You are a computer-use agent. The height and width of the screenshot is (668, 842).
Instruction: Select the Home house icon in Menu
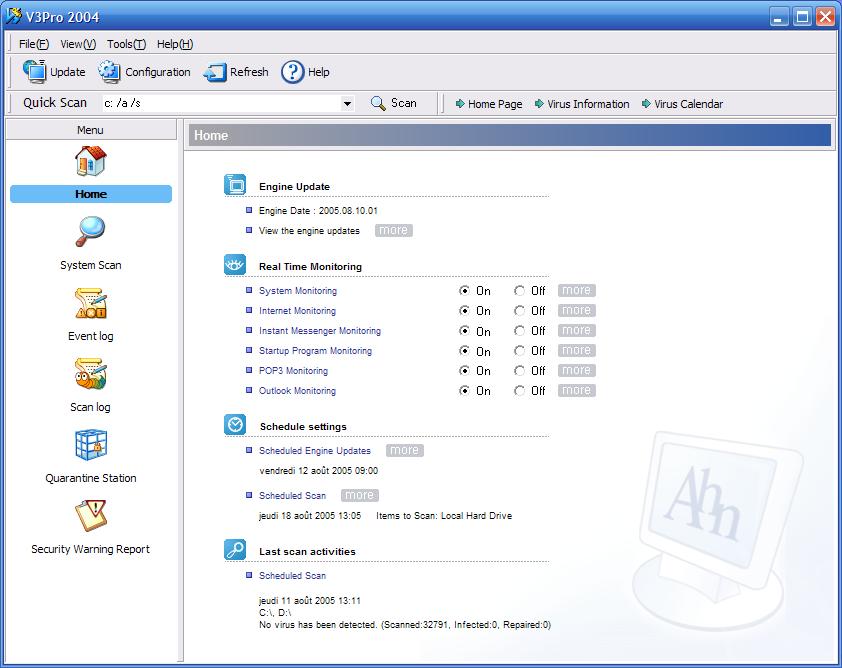click(x=91, y=161)
